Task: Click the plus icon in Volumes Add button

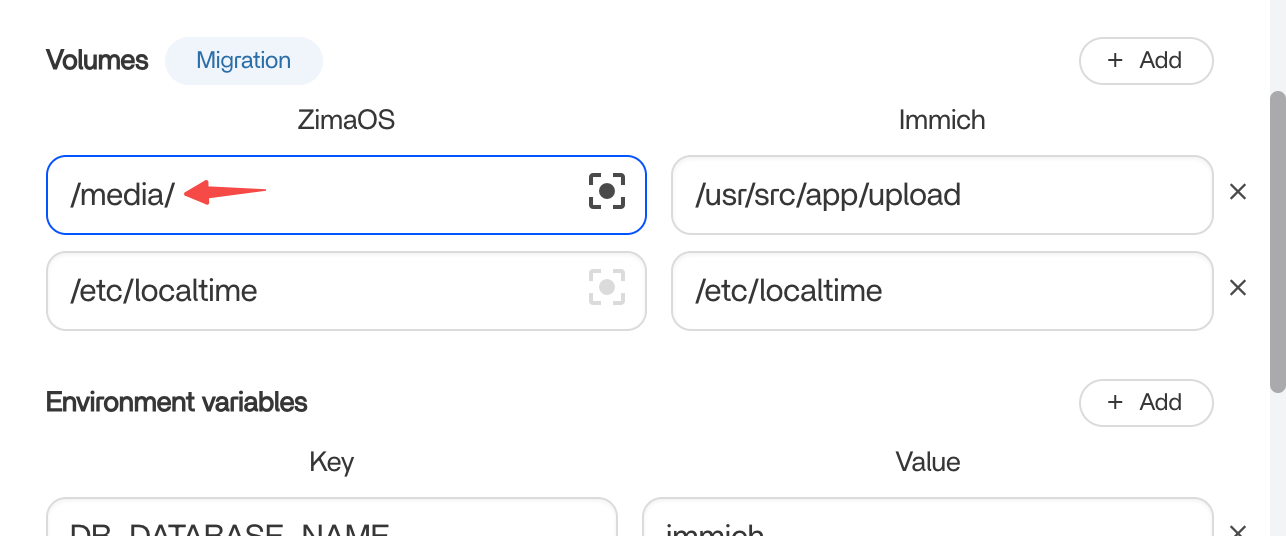Action: click(x=1115, y=61)
